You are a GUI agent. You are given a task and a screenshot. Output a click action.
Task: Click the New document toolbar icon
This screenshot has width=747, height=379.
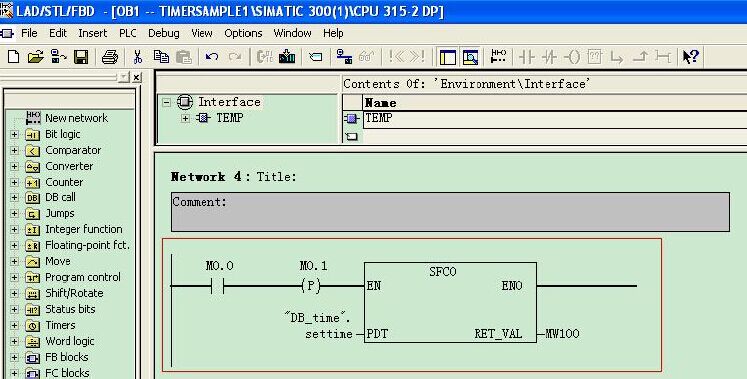pos(13,57)
